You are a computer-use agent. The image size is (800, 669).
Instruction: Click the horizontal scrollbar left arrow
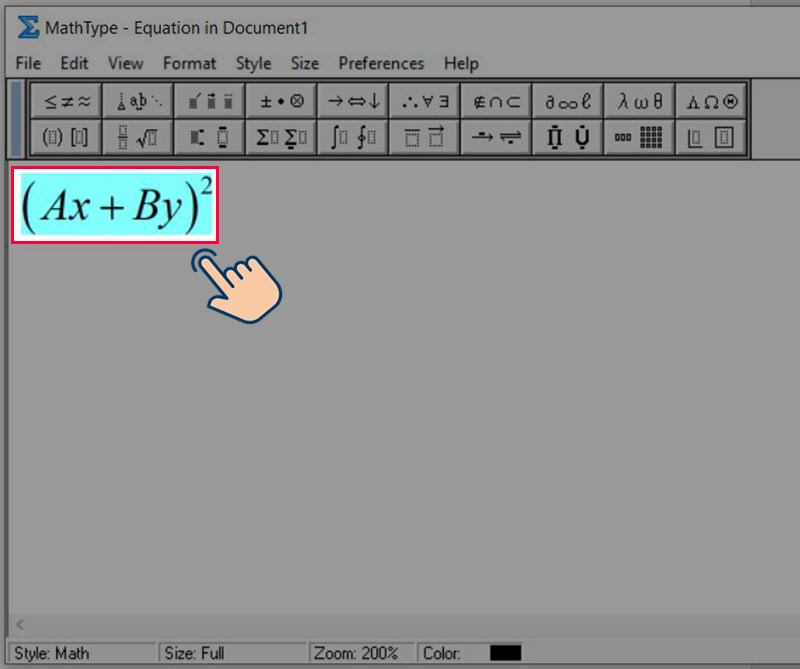pos(20,624)
